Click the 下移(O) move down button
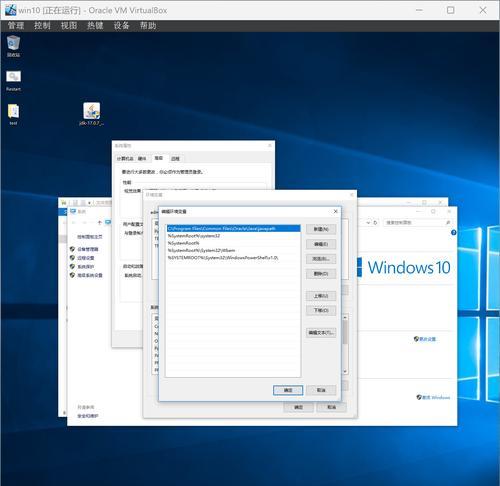The height and width of the screenshot is (486, 500). [321, 311]
